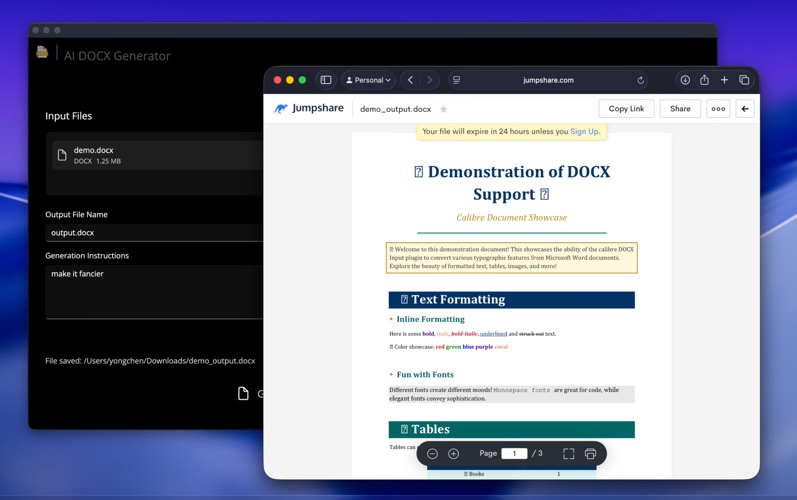Viewport: 797px width, 500px height.
Task: Show Safari tab overview
Action: tap(744, 80)
